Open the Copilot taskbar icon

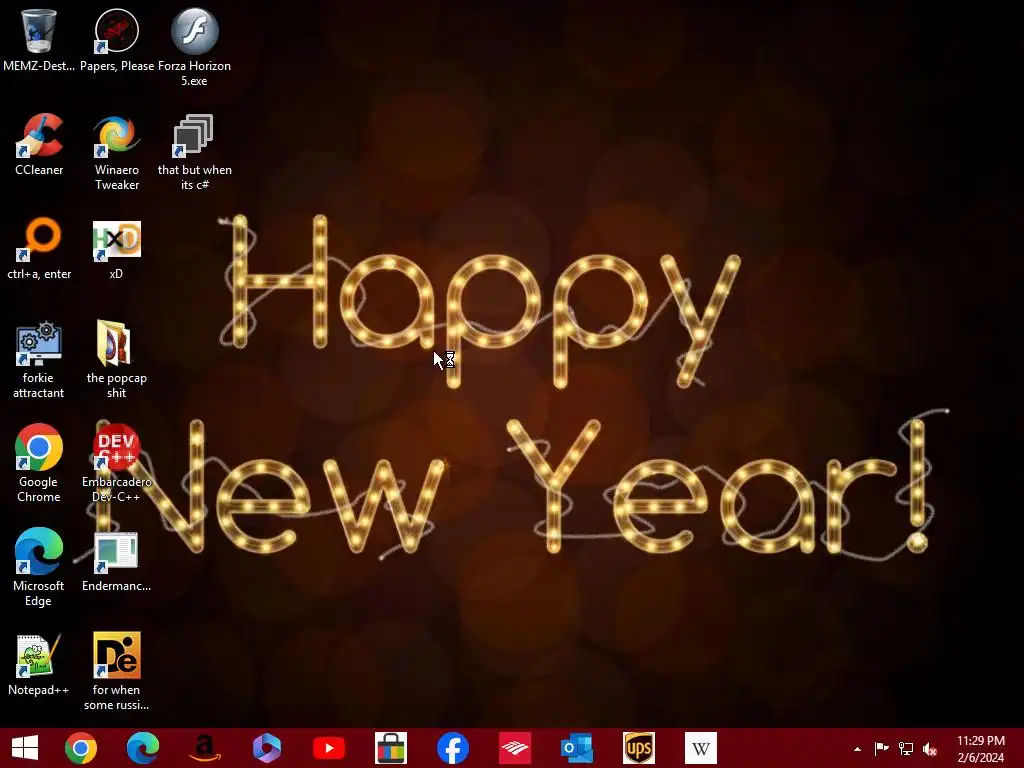pyautogui.click(x=267, y=748)
